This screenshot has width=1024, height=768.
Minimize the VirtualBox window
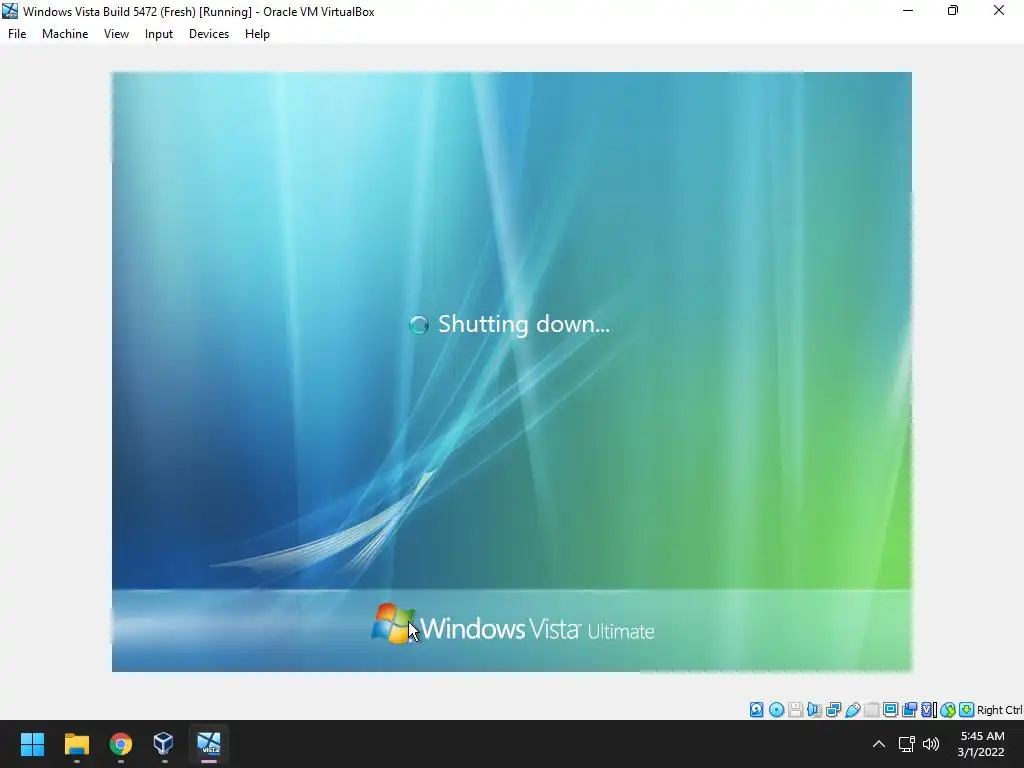[x=908, y=11]
